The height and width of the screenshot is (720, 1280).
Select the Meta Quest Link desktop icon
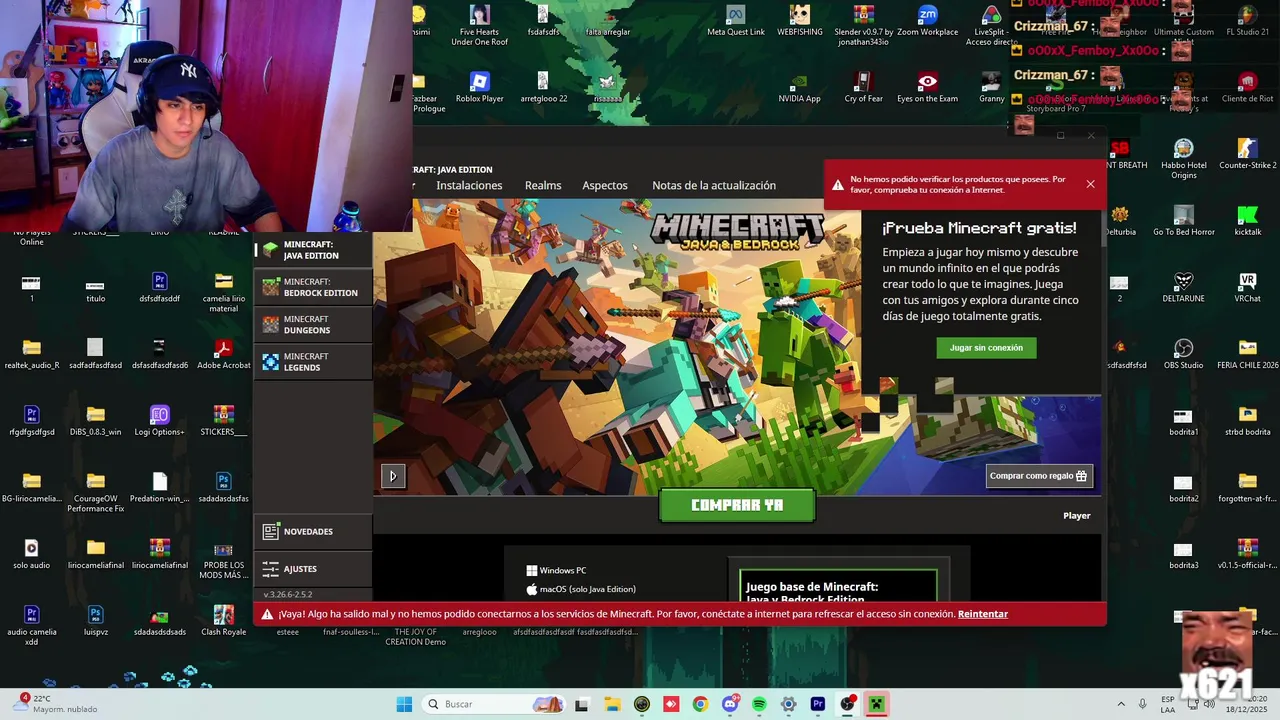tap(736, 21)
